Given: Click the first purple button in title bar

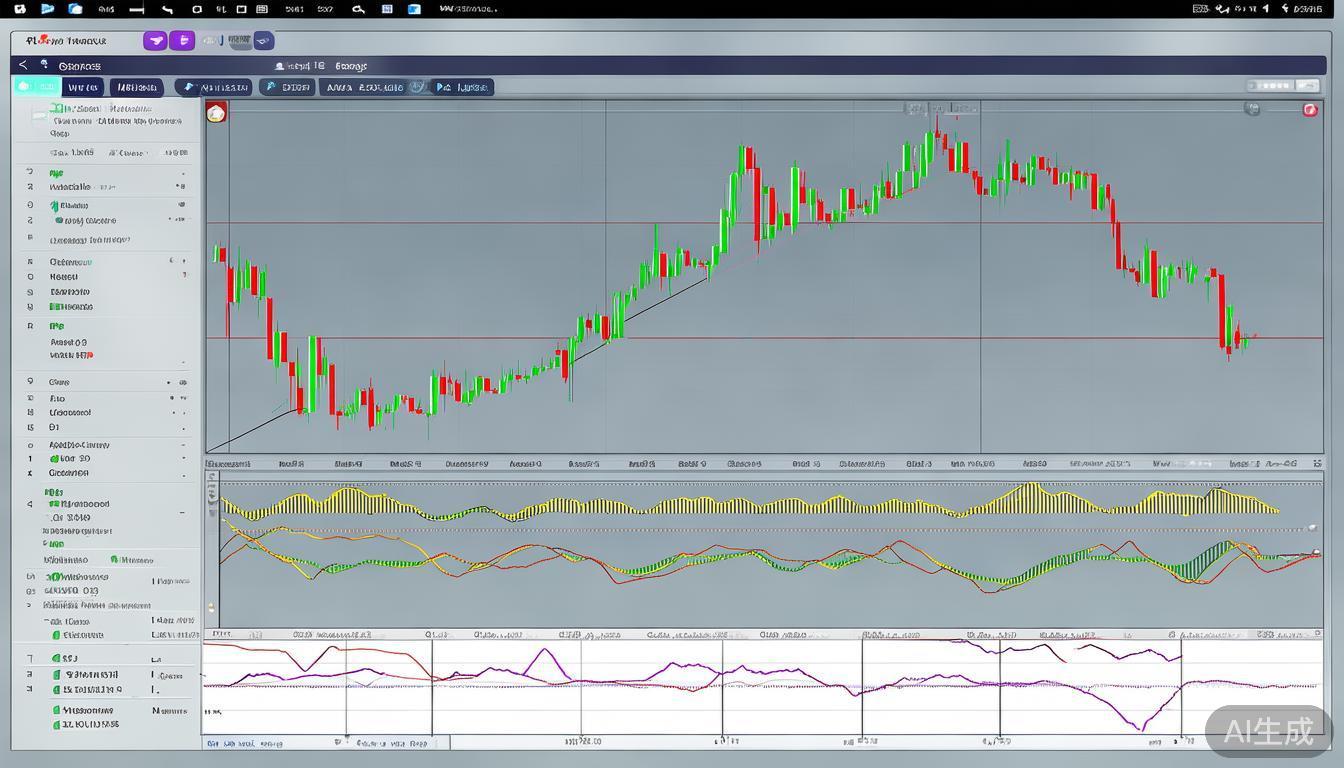Looking at the screenshot, I should coord(154,41).
